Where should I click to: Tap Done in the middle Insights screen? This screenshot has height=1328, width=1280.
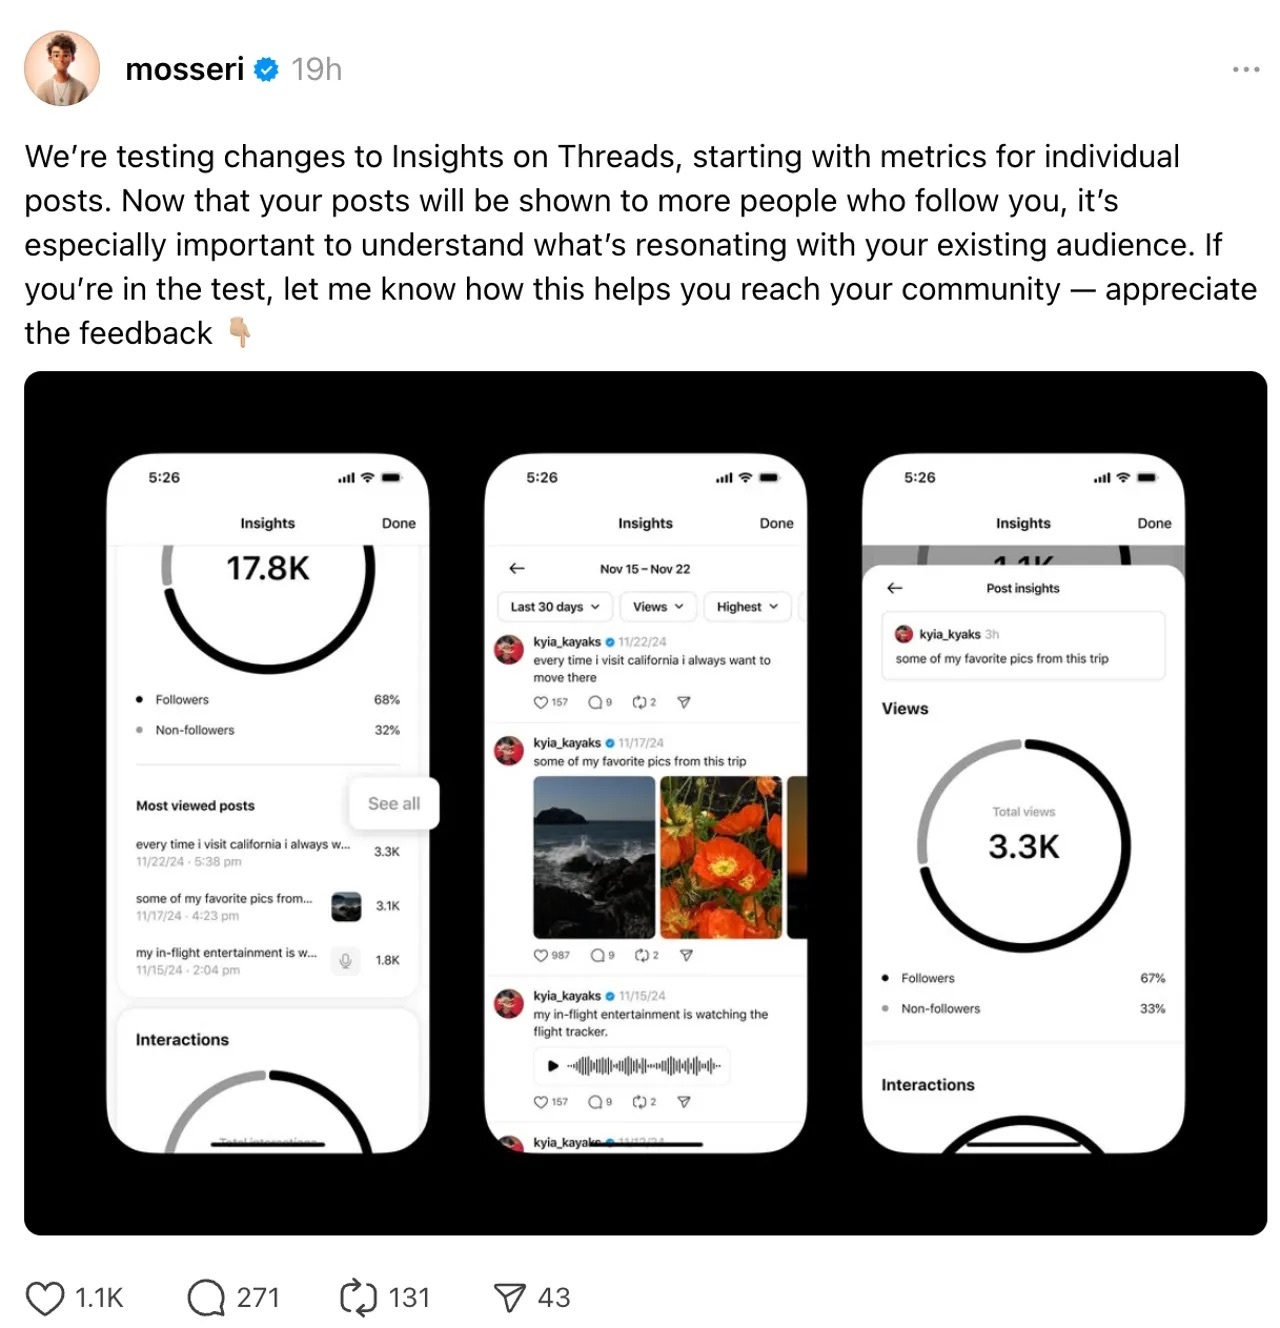776,523
